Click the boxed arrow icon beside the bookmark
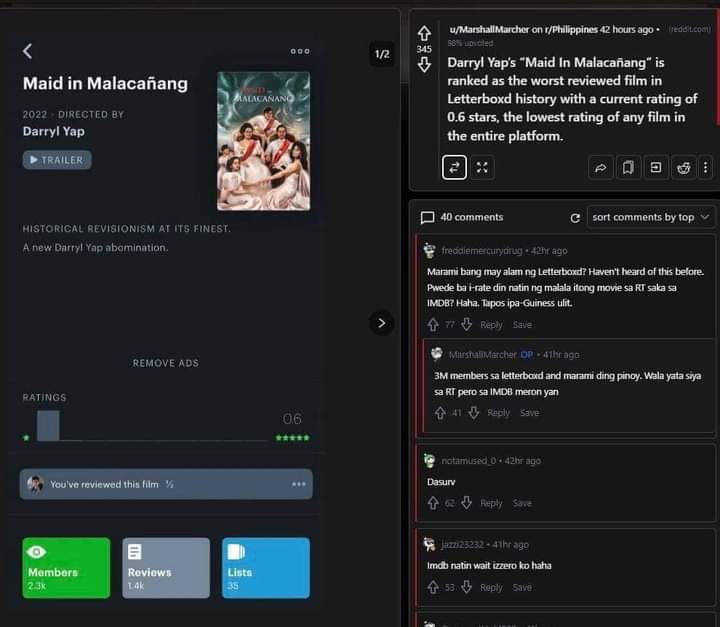720x627 pixels. [656, 168]
